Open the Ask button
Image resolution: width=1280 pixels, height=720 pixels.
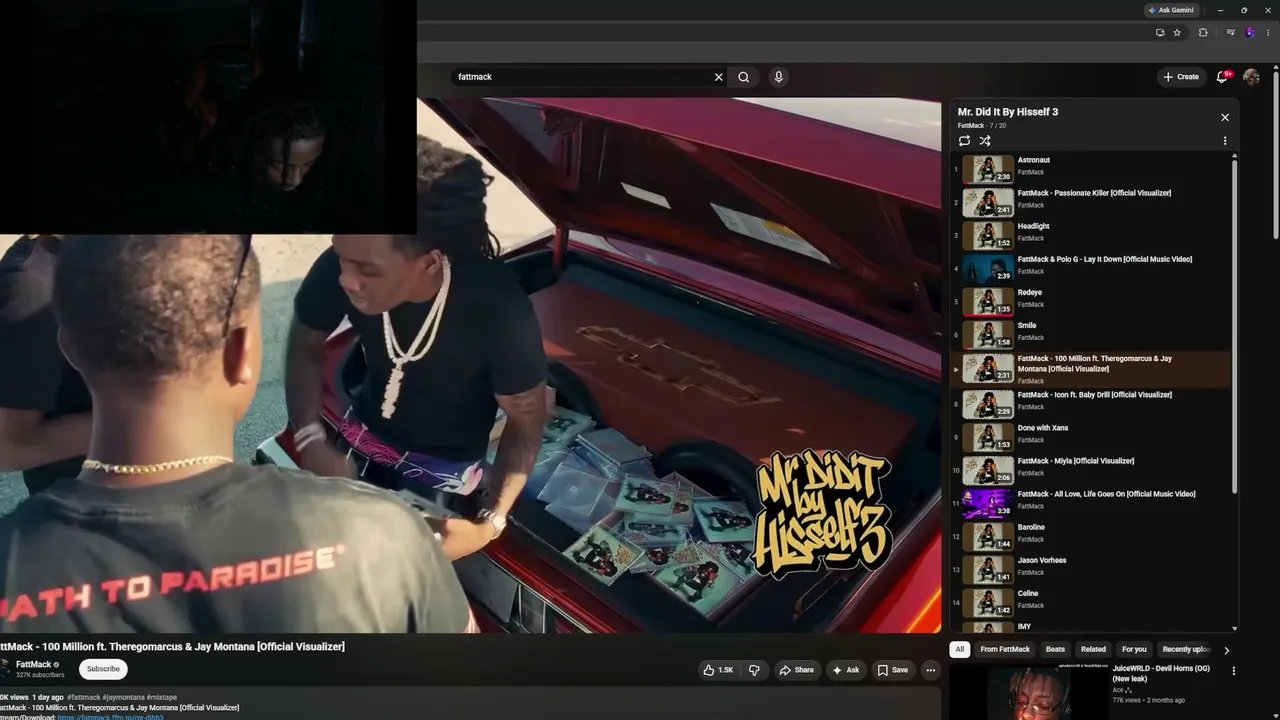point(845,670)
